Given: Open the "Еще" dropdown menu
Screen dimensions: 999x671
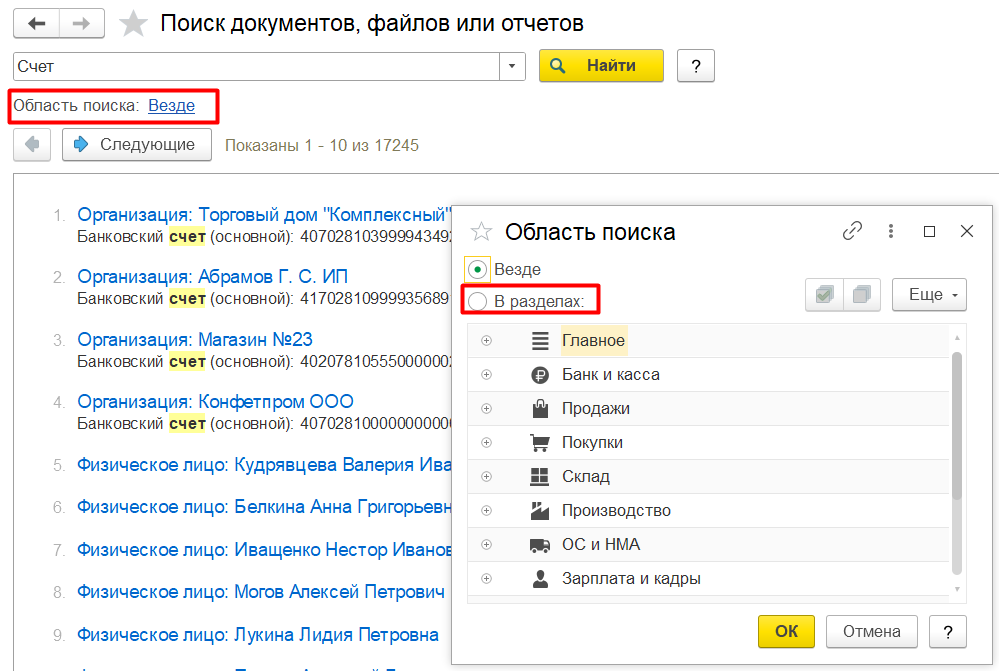Looking at the screenshot, I should [929, 295].
